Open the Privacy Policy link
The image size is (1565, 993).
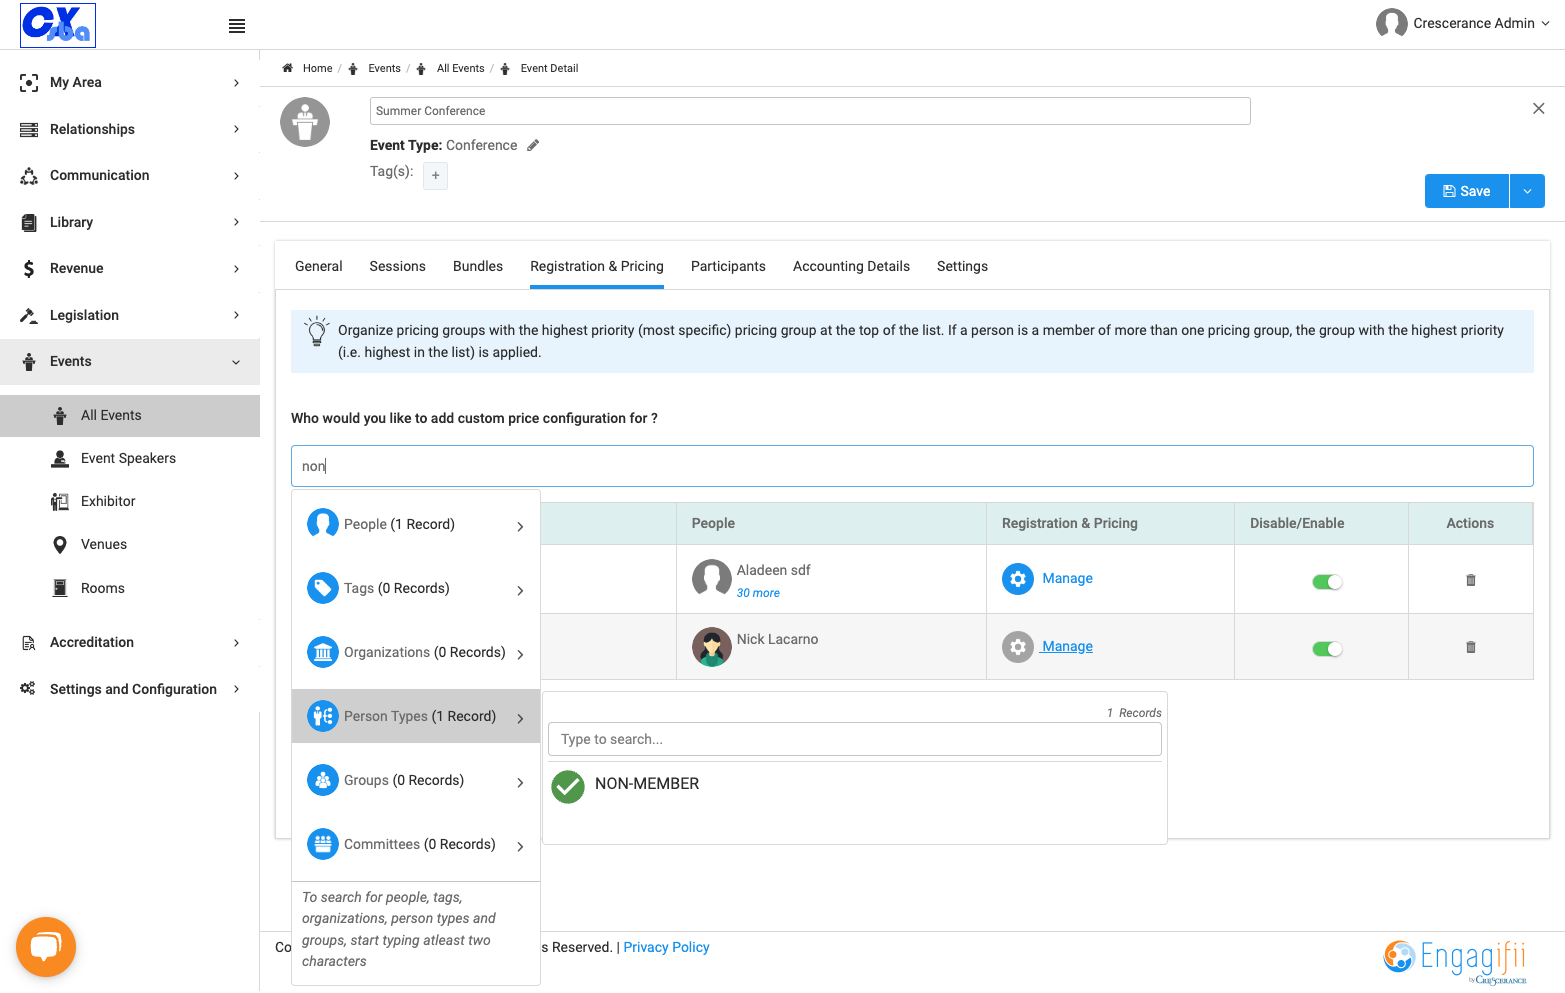(666, 947)
